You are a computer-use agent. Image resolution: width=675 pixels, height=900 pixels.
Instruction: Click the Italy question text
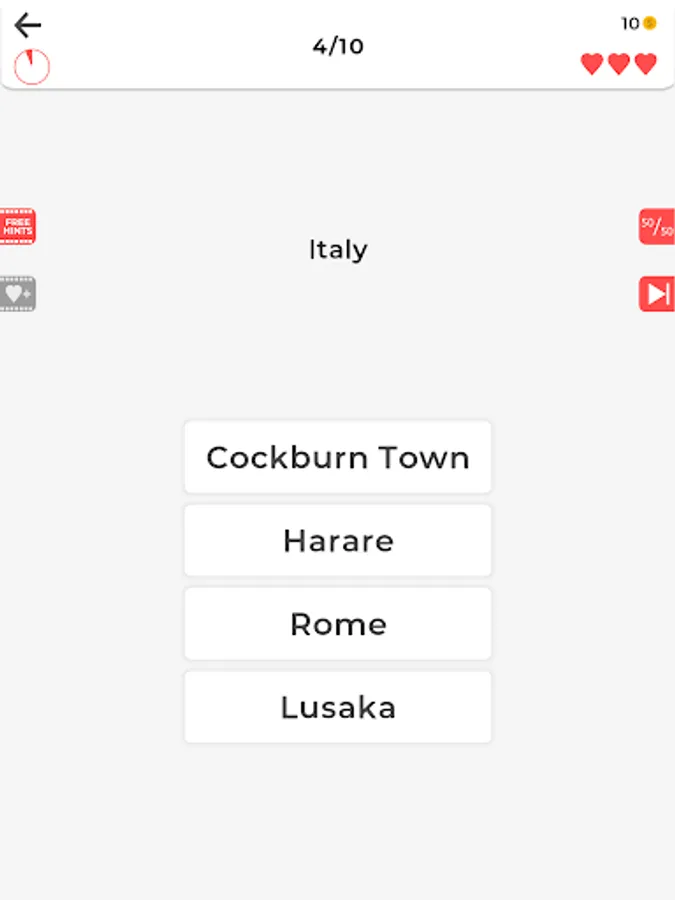[338, 249]
